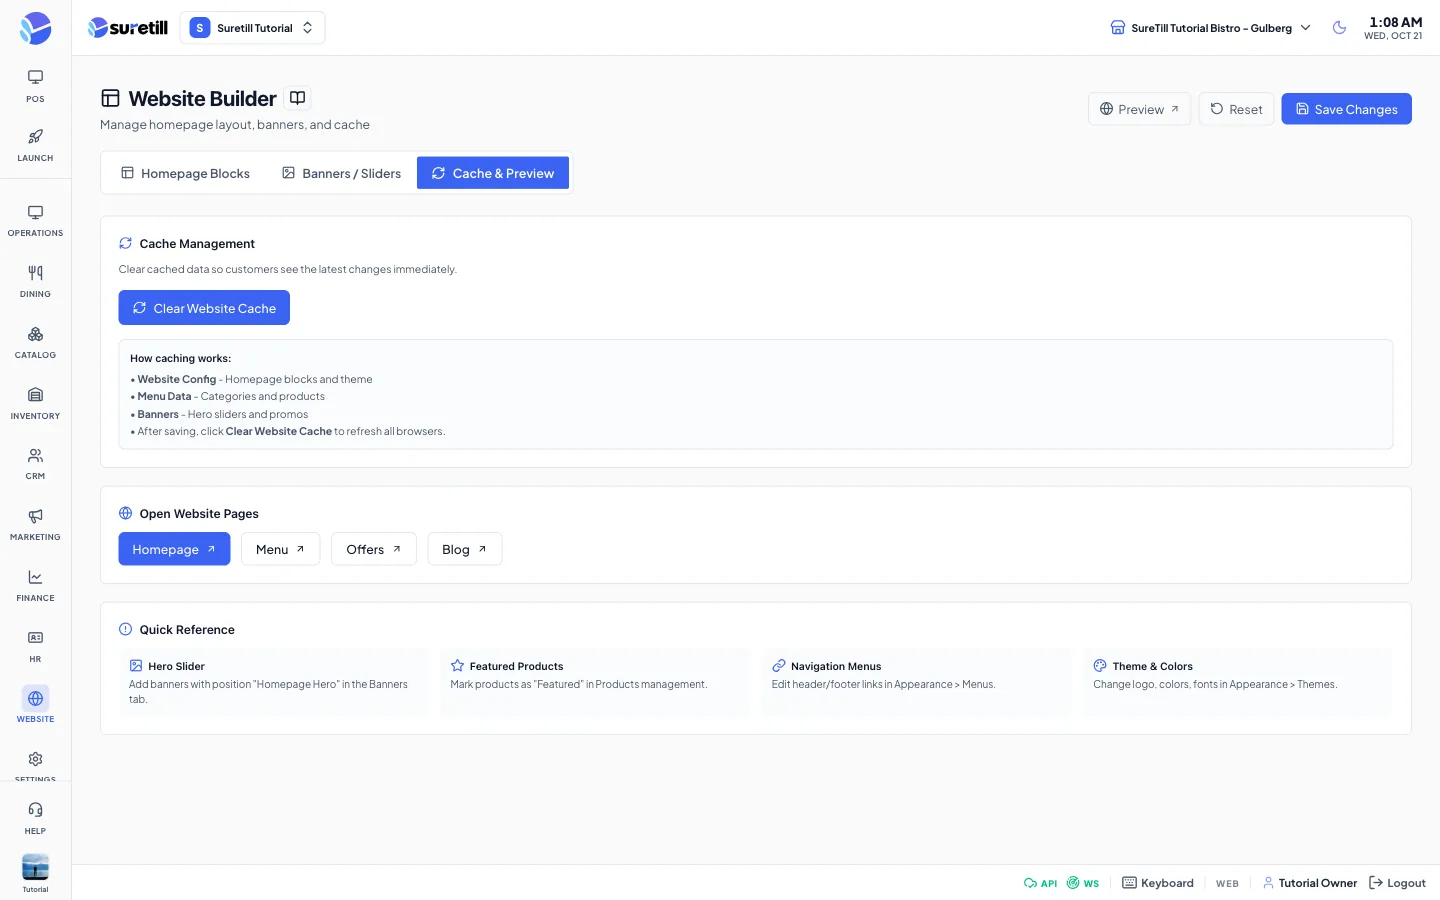Open the Catalog section

(x=35, y=343)
